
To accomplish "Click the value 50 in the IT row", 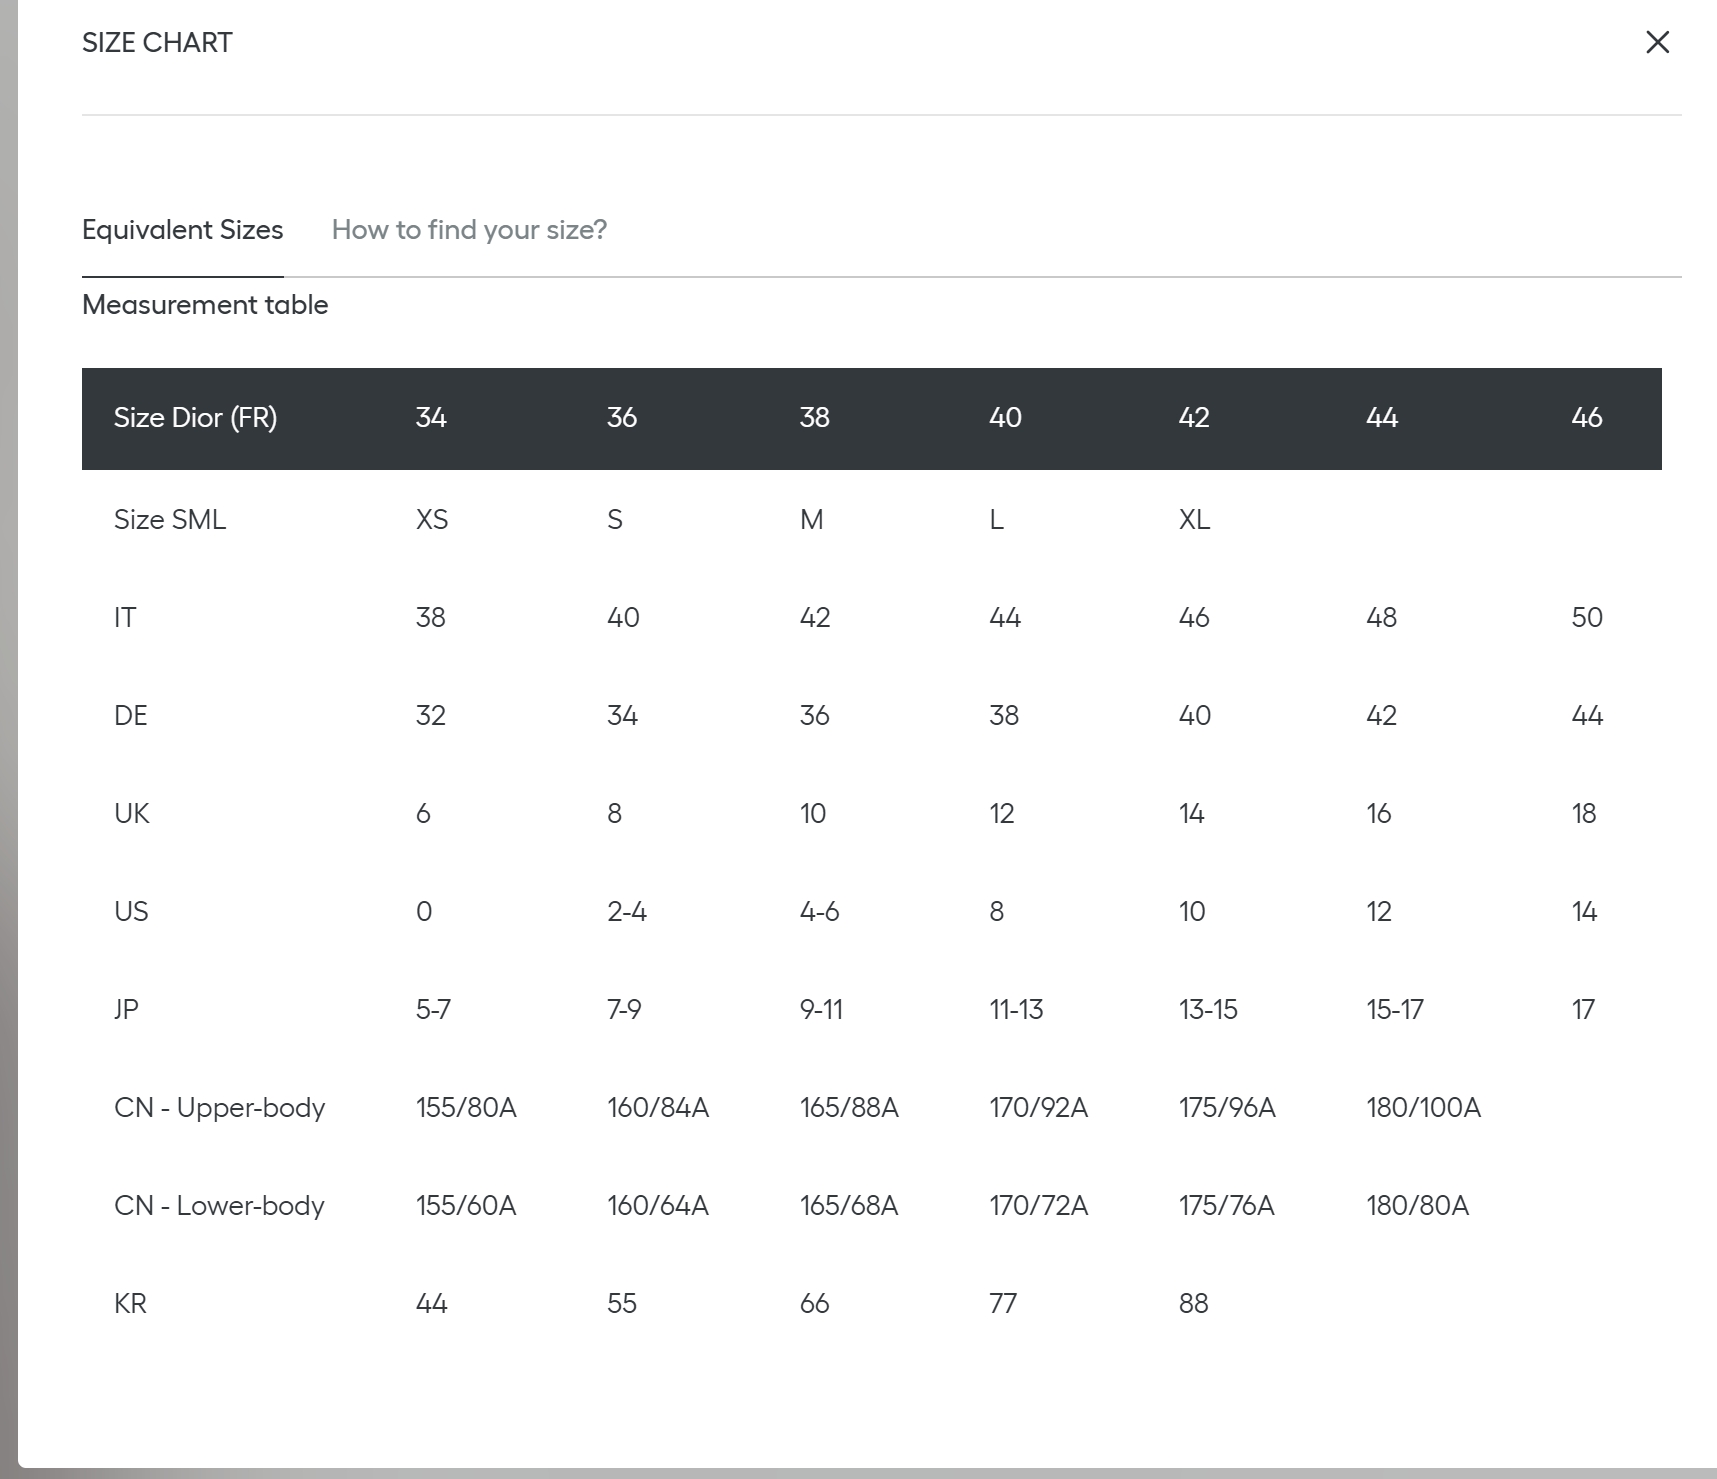I will [1586, 618].
